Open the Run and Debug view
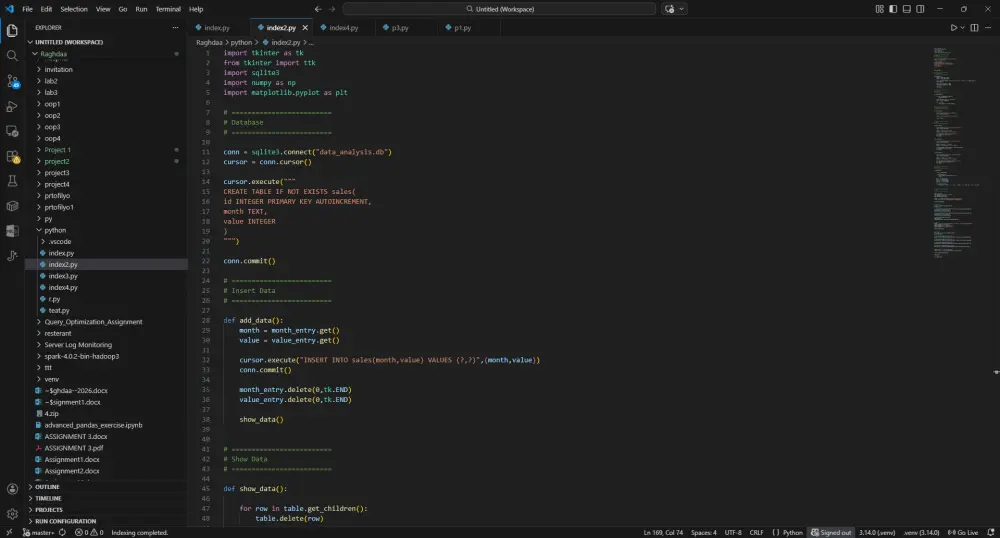This screenshot has width=1000, height=538. (x=12, y=105)
